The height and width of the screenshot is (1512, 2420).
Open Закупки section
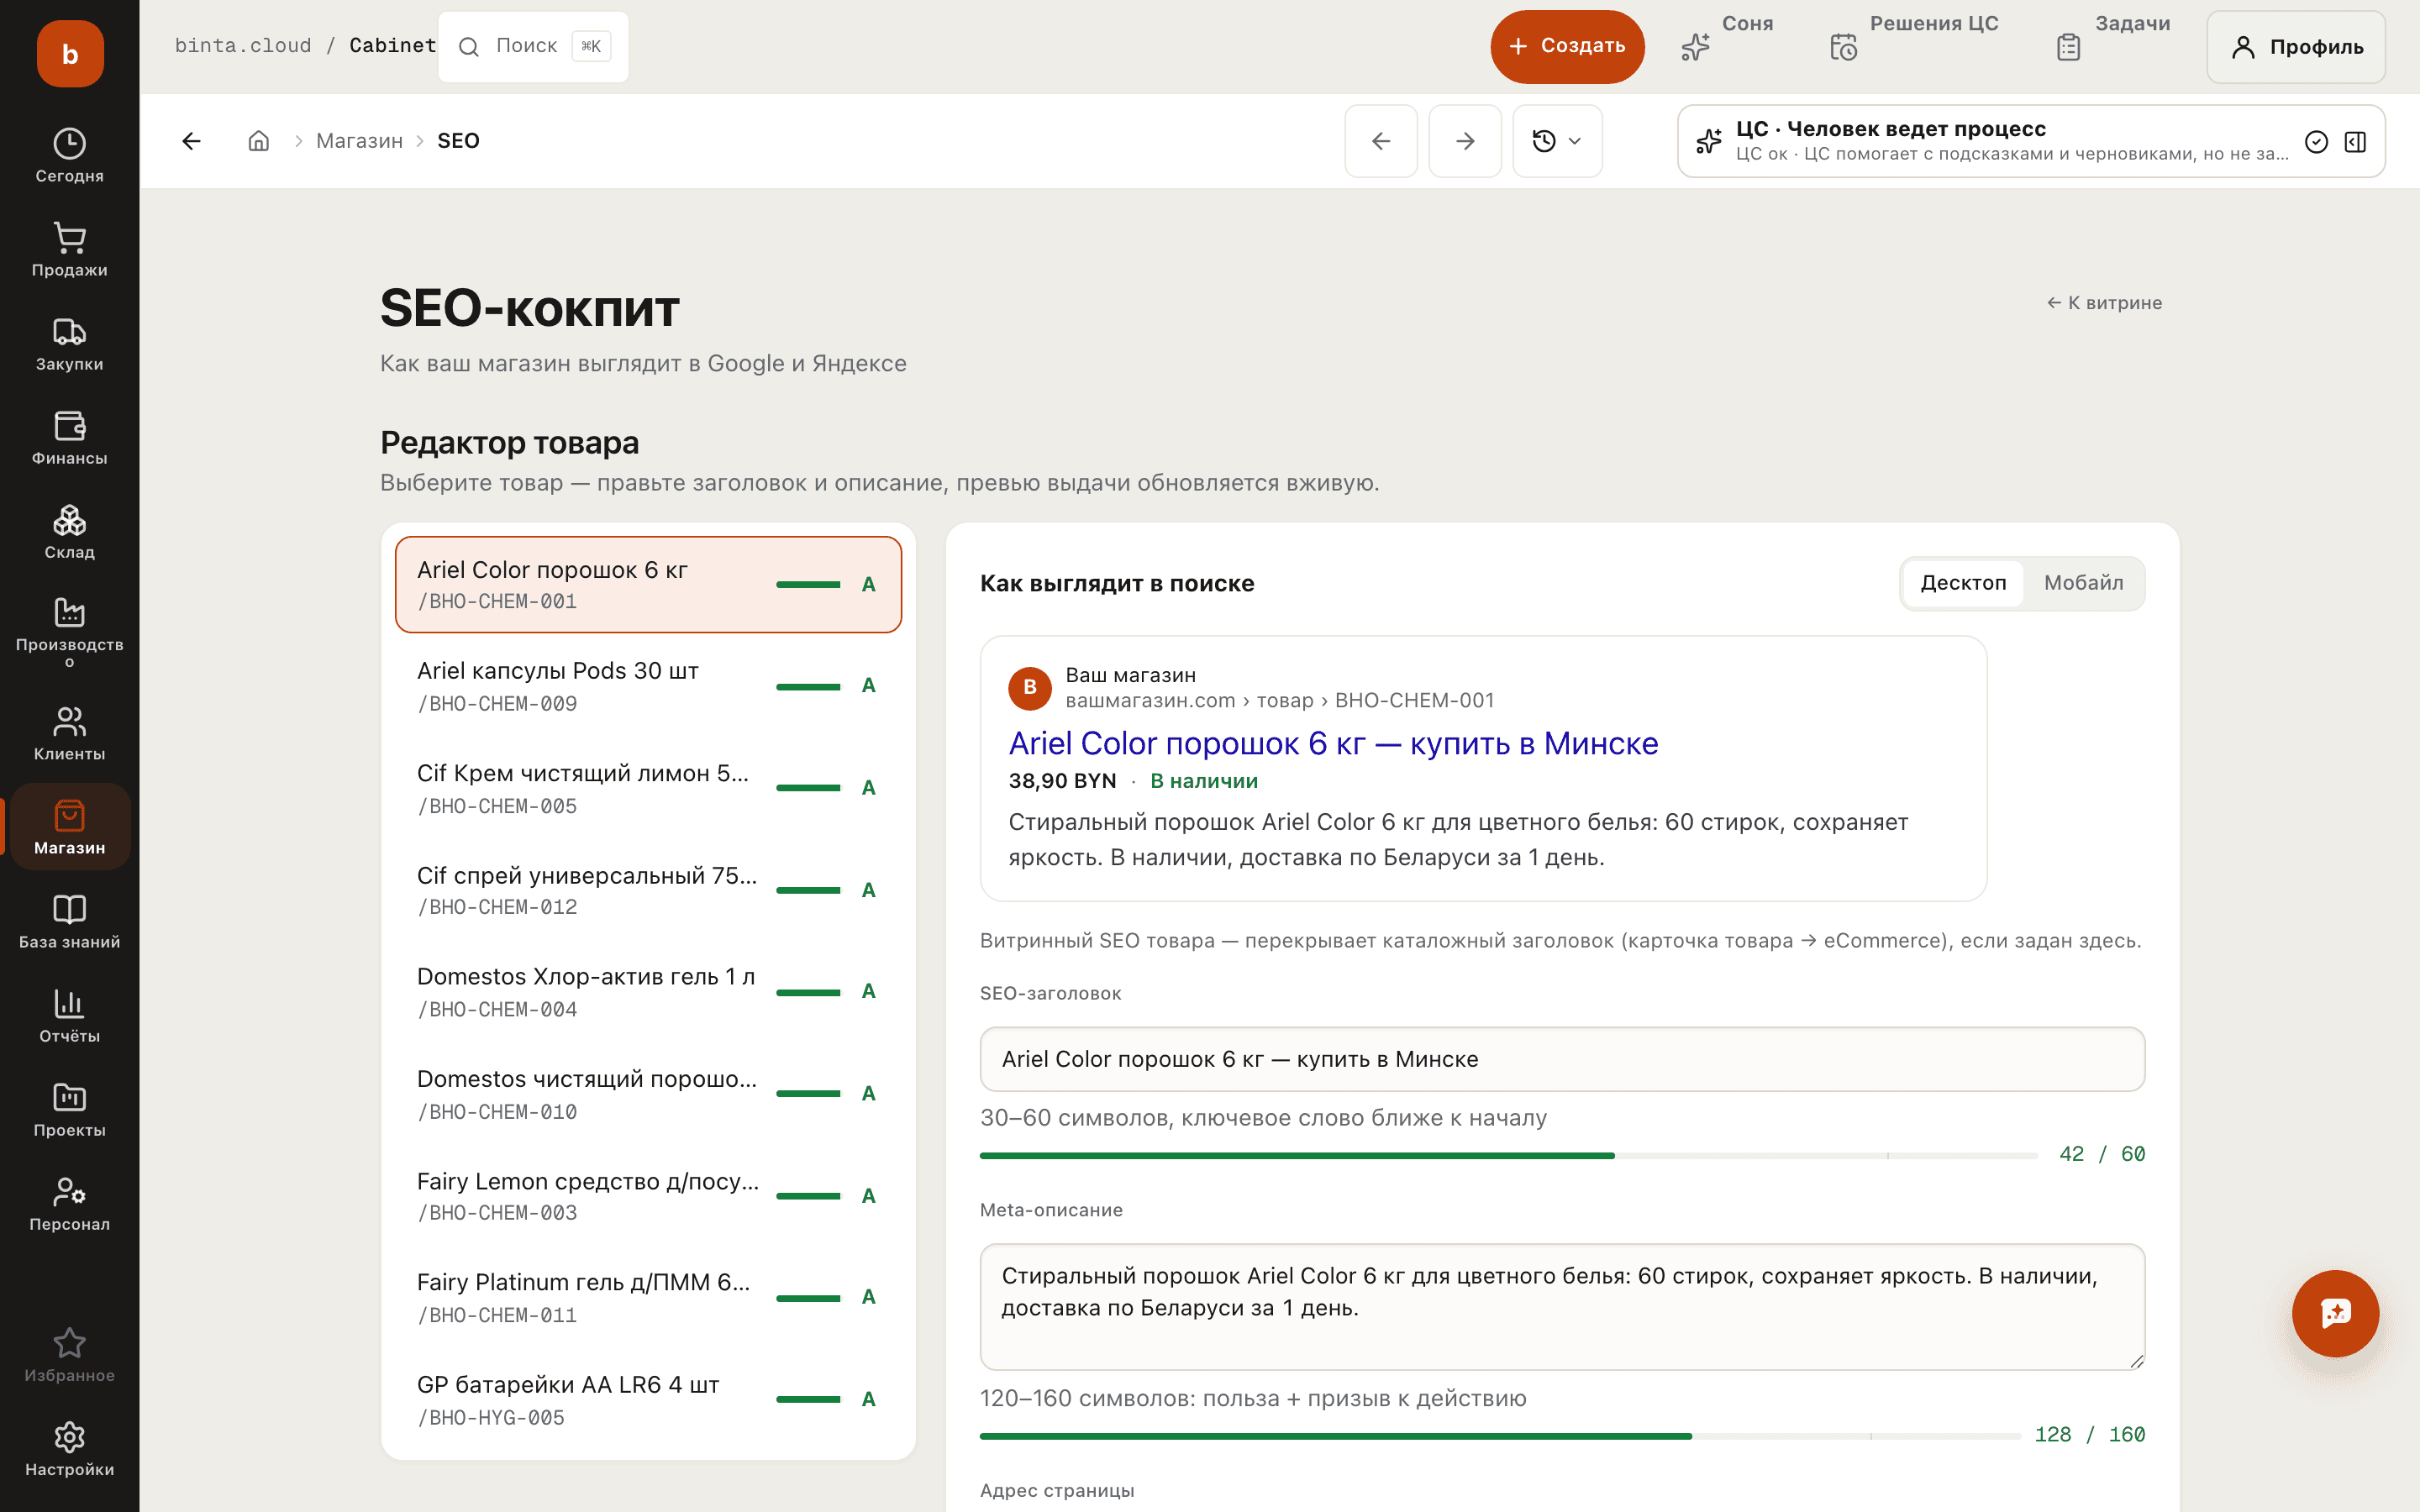69,344
